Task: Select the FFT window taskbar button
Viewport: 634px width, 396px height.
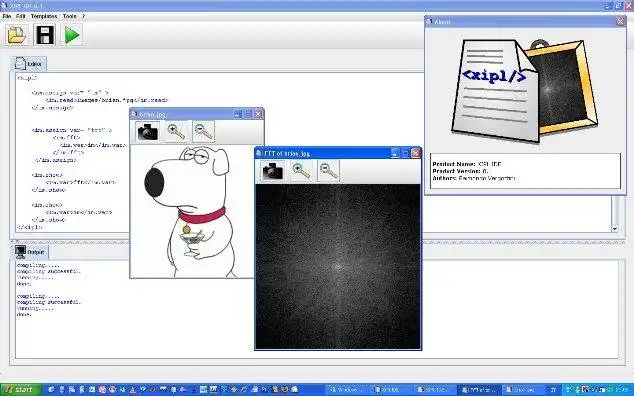Action: coord(479,390)
